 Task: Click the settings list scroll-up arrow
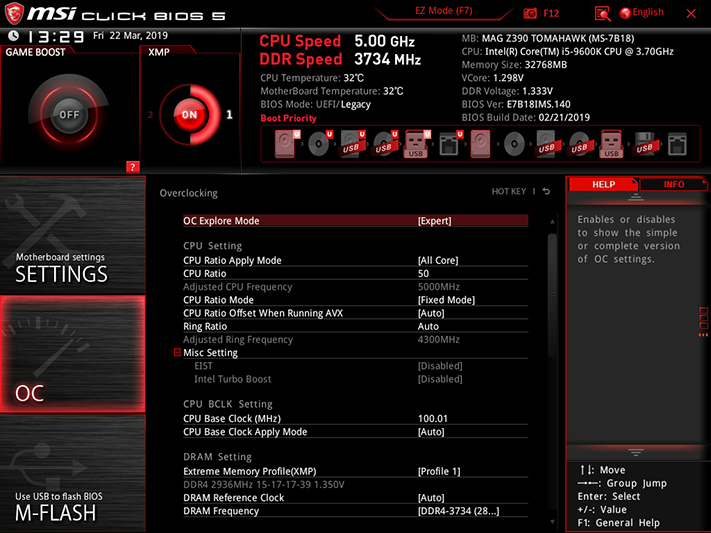click(x=552, y=222)
